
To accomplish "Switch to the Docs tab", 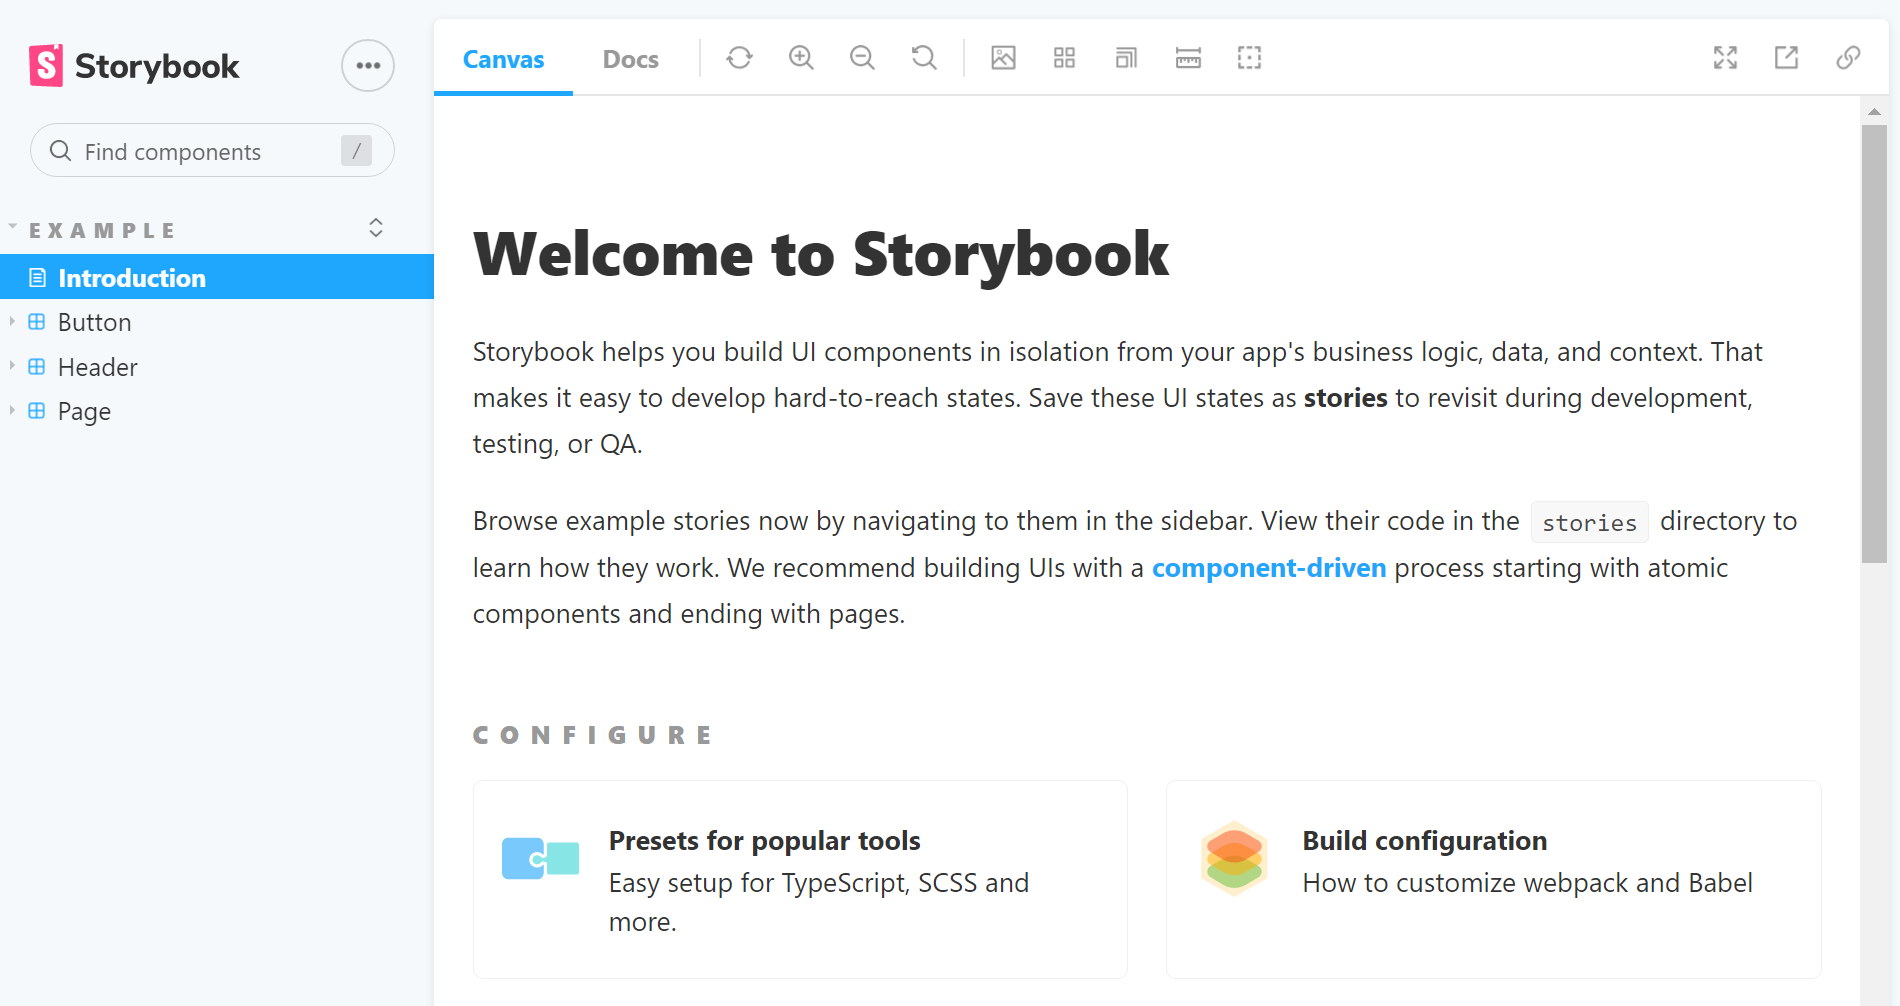I will tap(631, 59).
